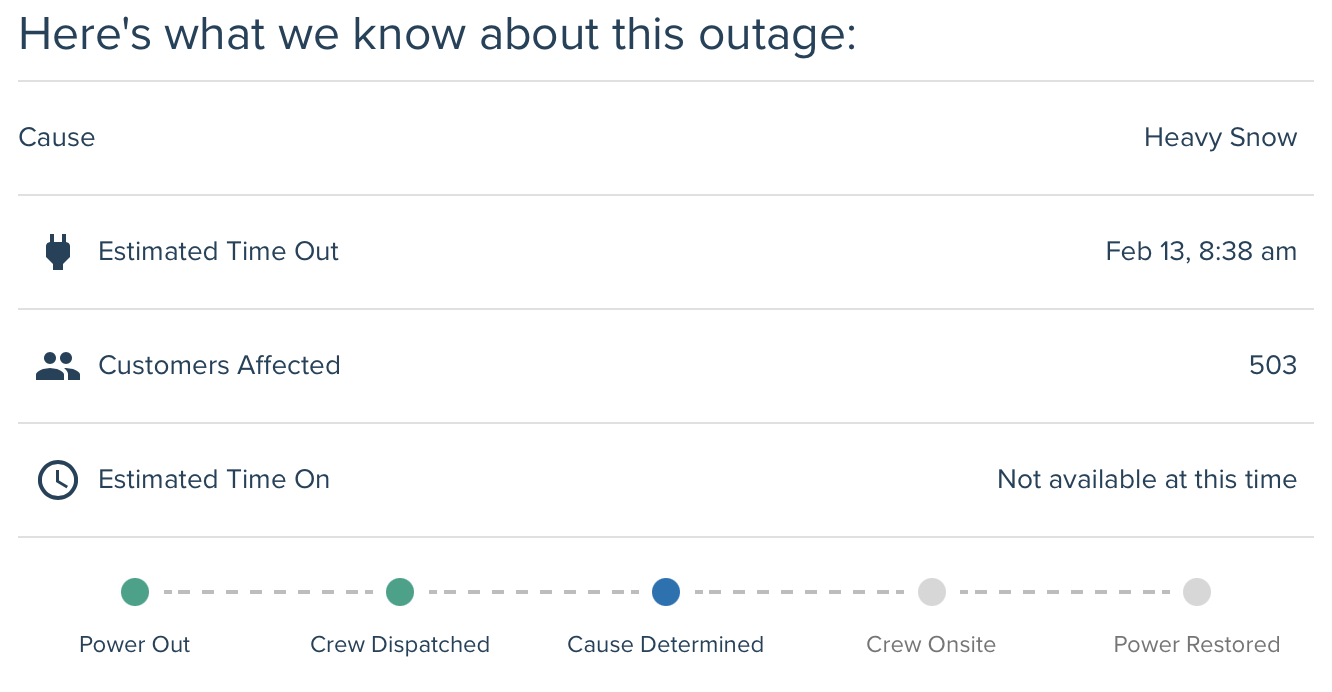
Task: Click the gray Power Restored status dot
Action: (x=1197, y=592)
